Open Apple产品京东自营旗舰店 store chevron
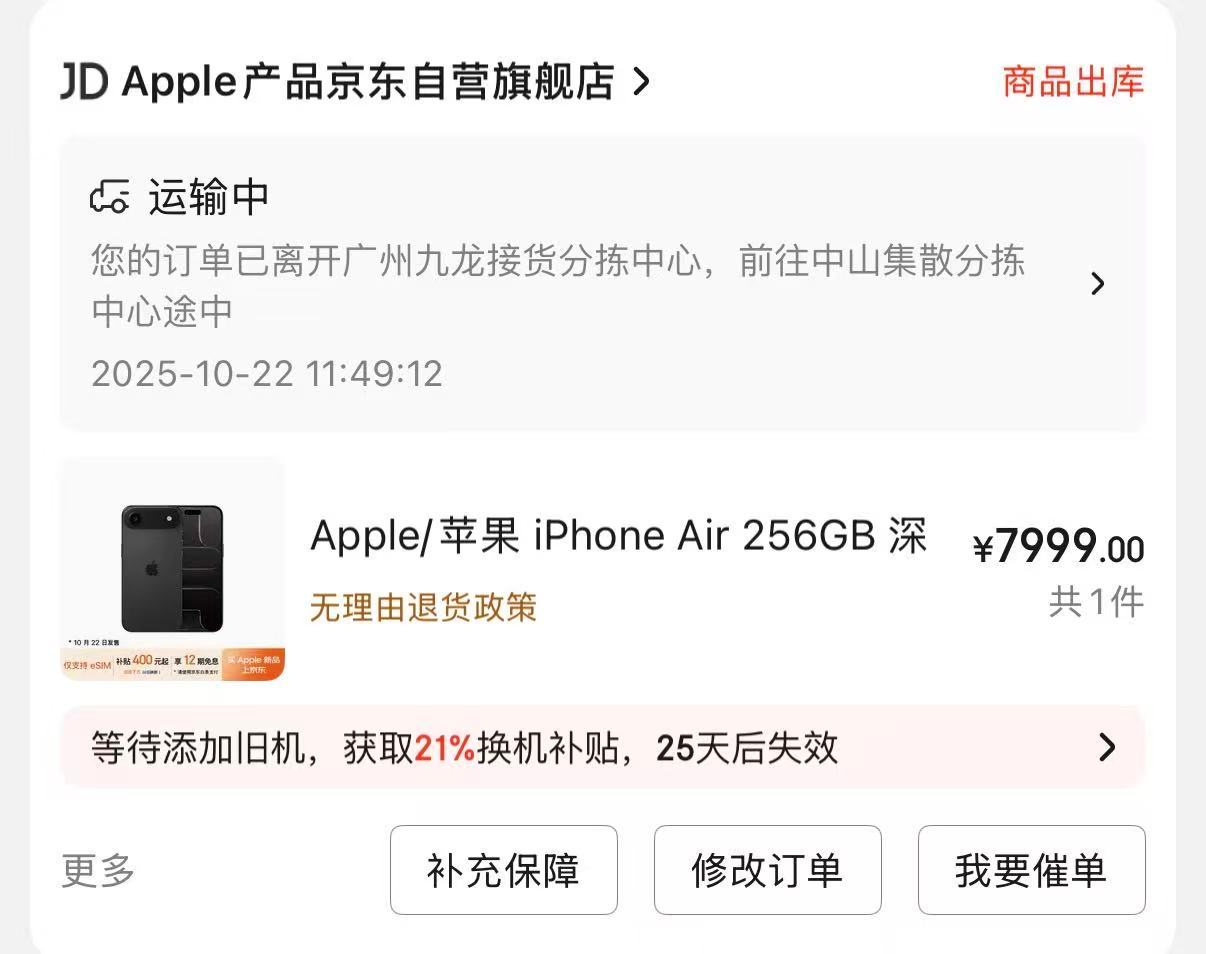 pyautogui.click(x=641, y=82)
